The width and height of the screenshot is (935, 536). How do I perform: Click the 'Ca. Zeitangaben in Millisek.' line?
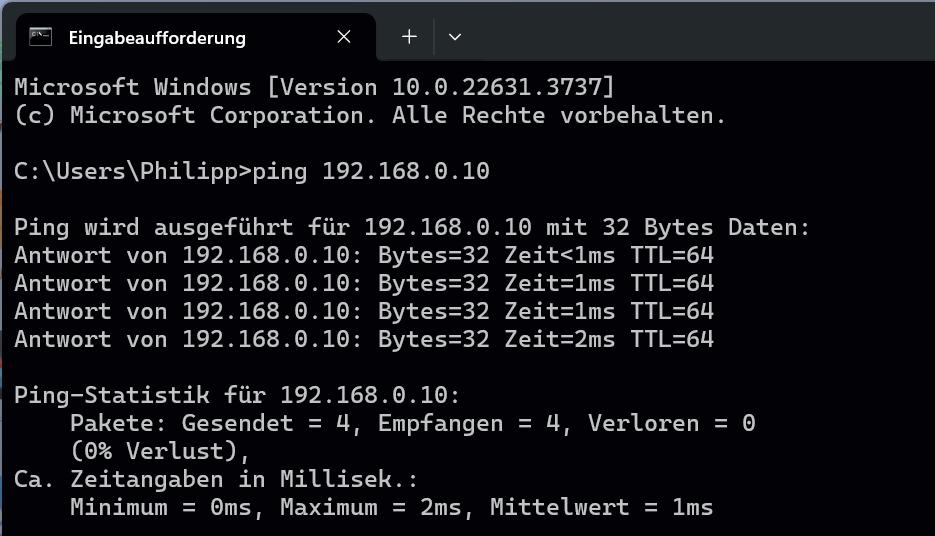tap(216, 479)
